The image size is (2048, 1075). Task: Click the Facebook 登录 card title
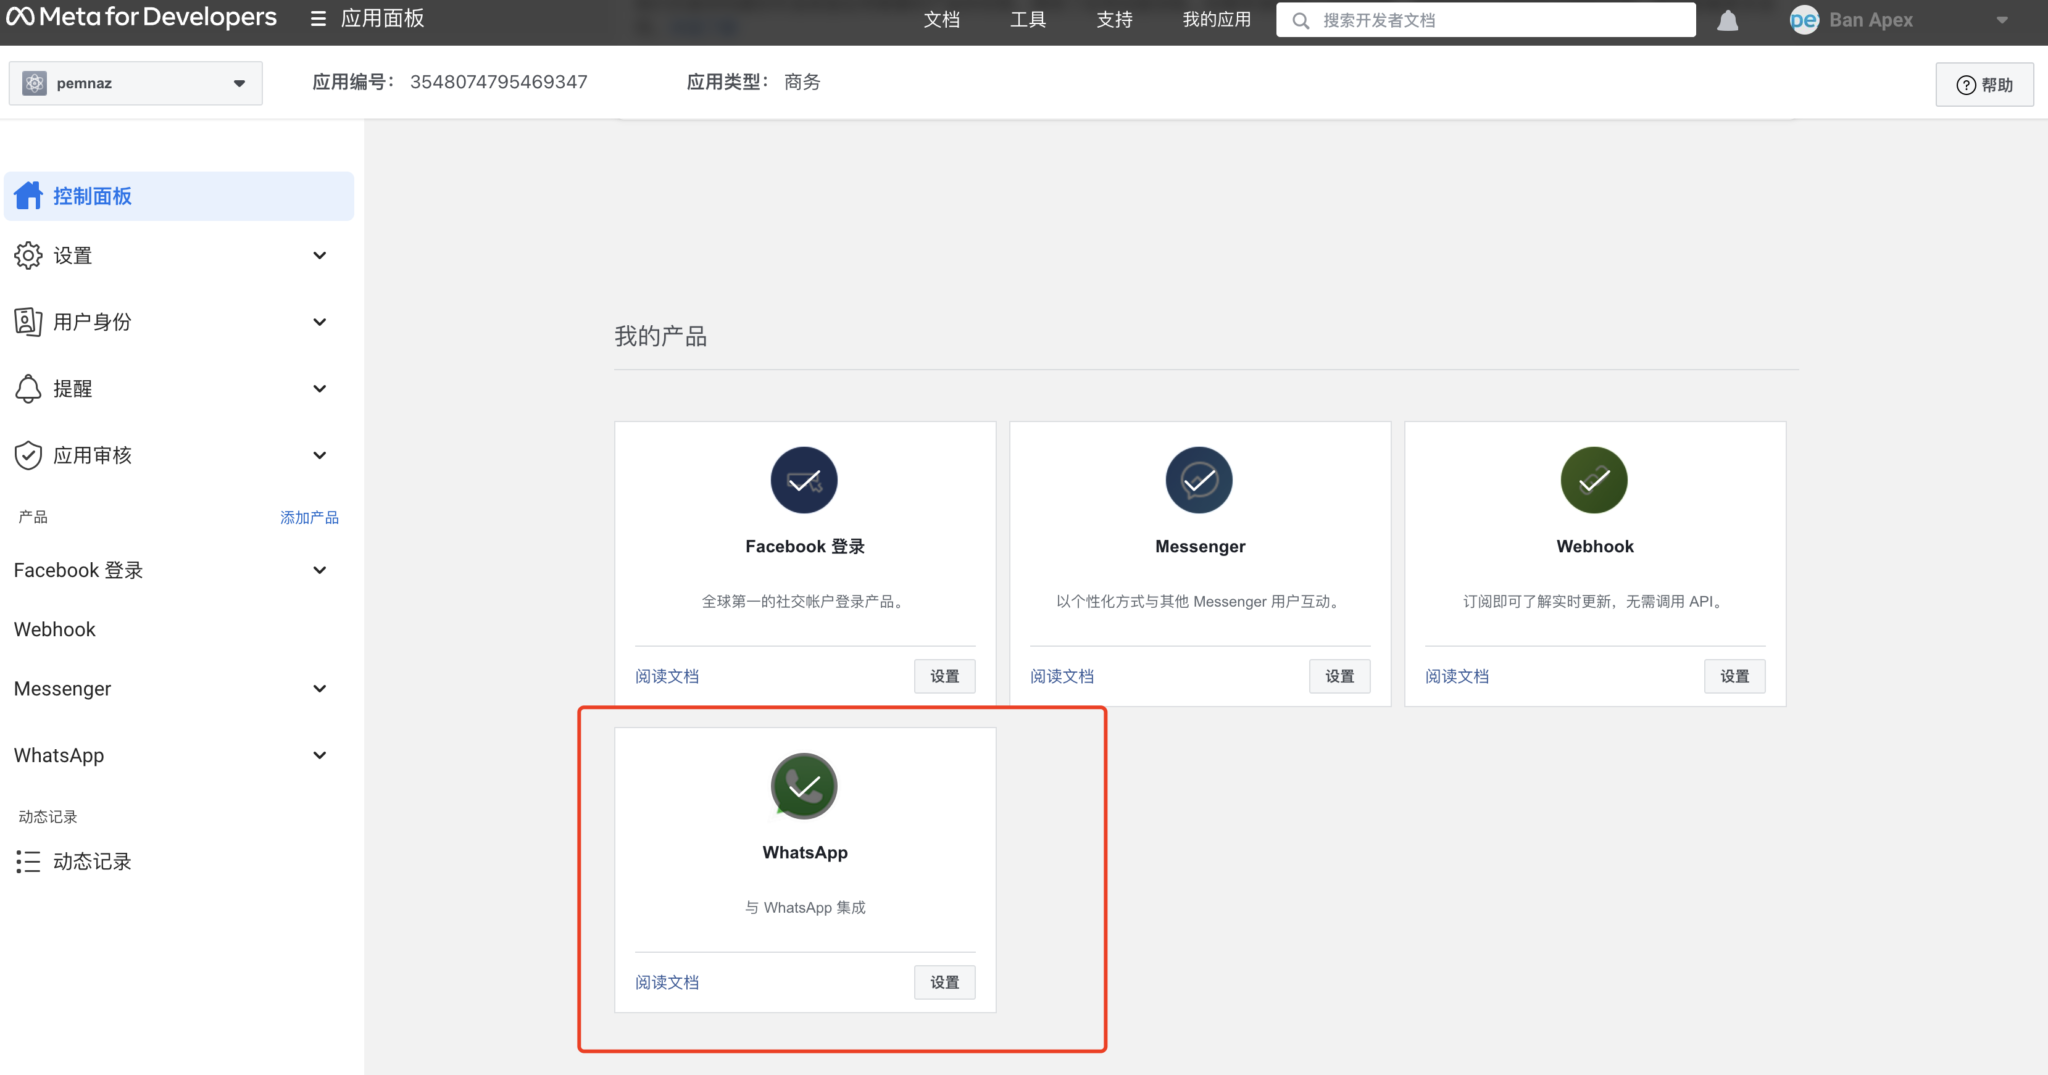[805, 547]
